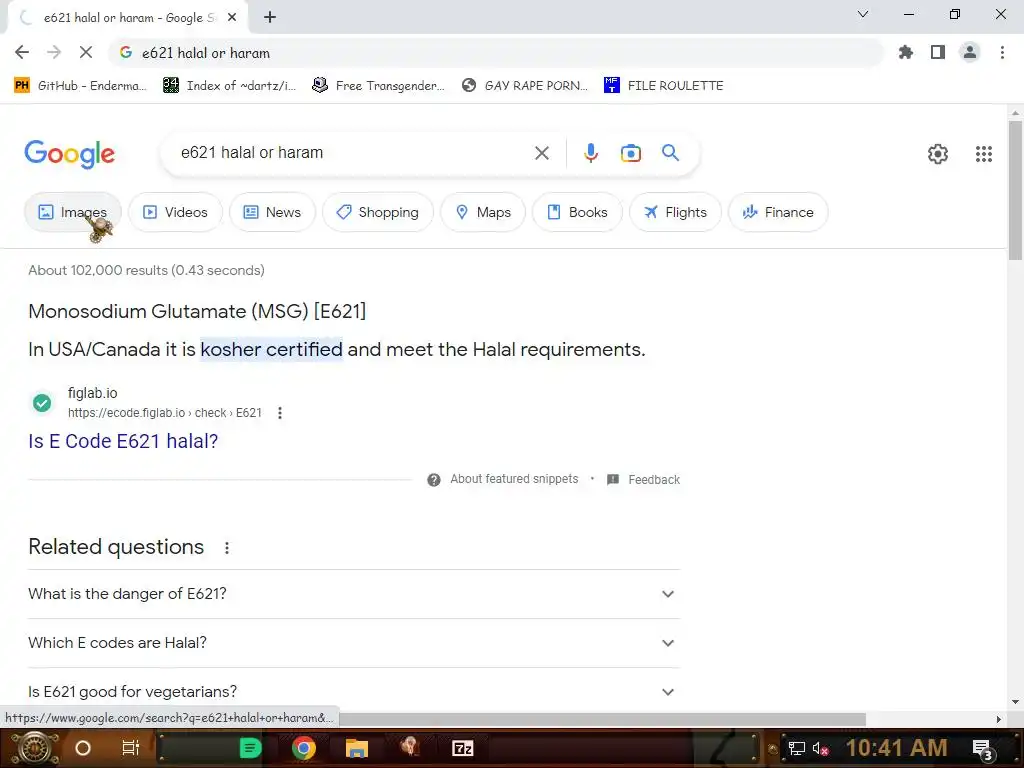The height and width of the screenshot is (768, 1024).
Task: Open the 'Is E Code E621 halal?' link
Action: [123, 441]
